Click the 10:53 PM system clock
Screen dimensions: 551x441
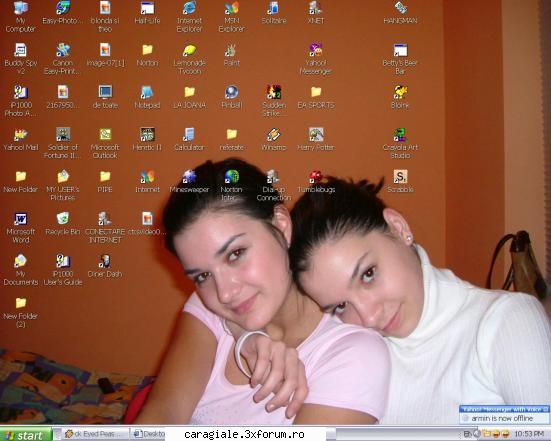click(529, 434)
